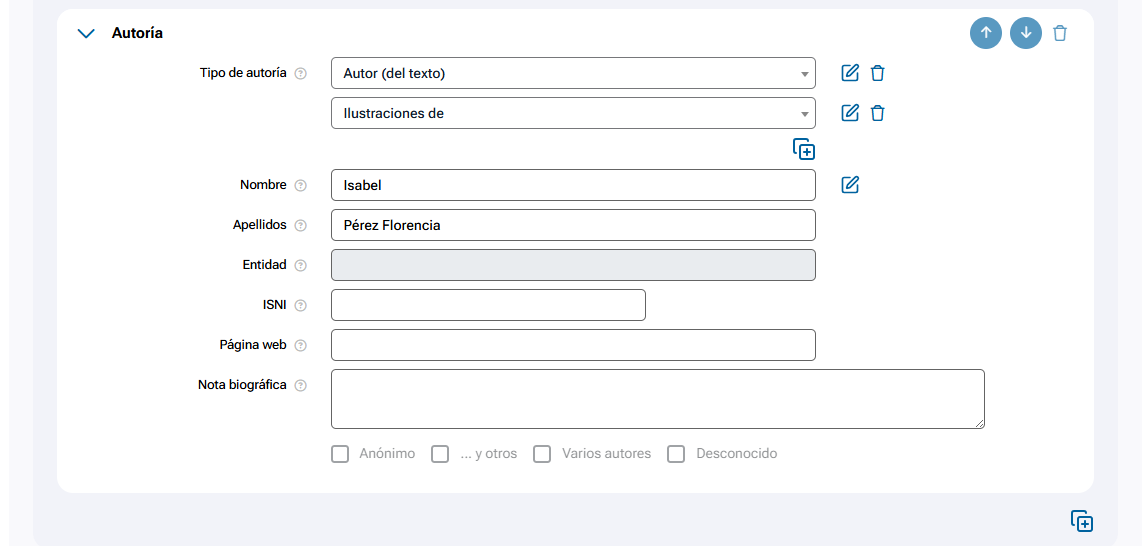1147x546 pixels.
Task: Focus the ISNI input field
Action: click(488, 305)
